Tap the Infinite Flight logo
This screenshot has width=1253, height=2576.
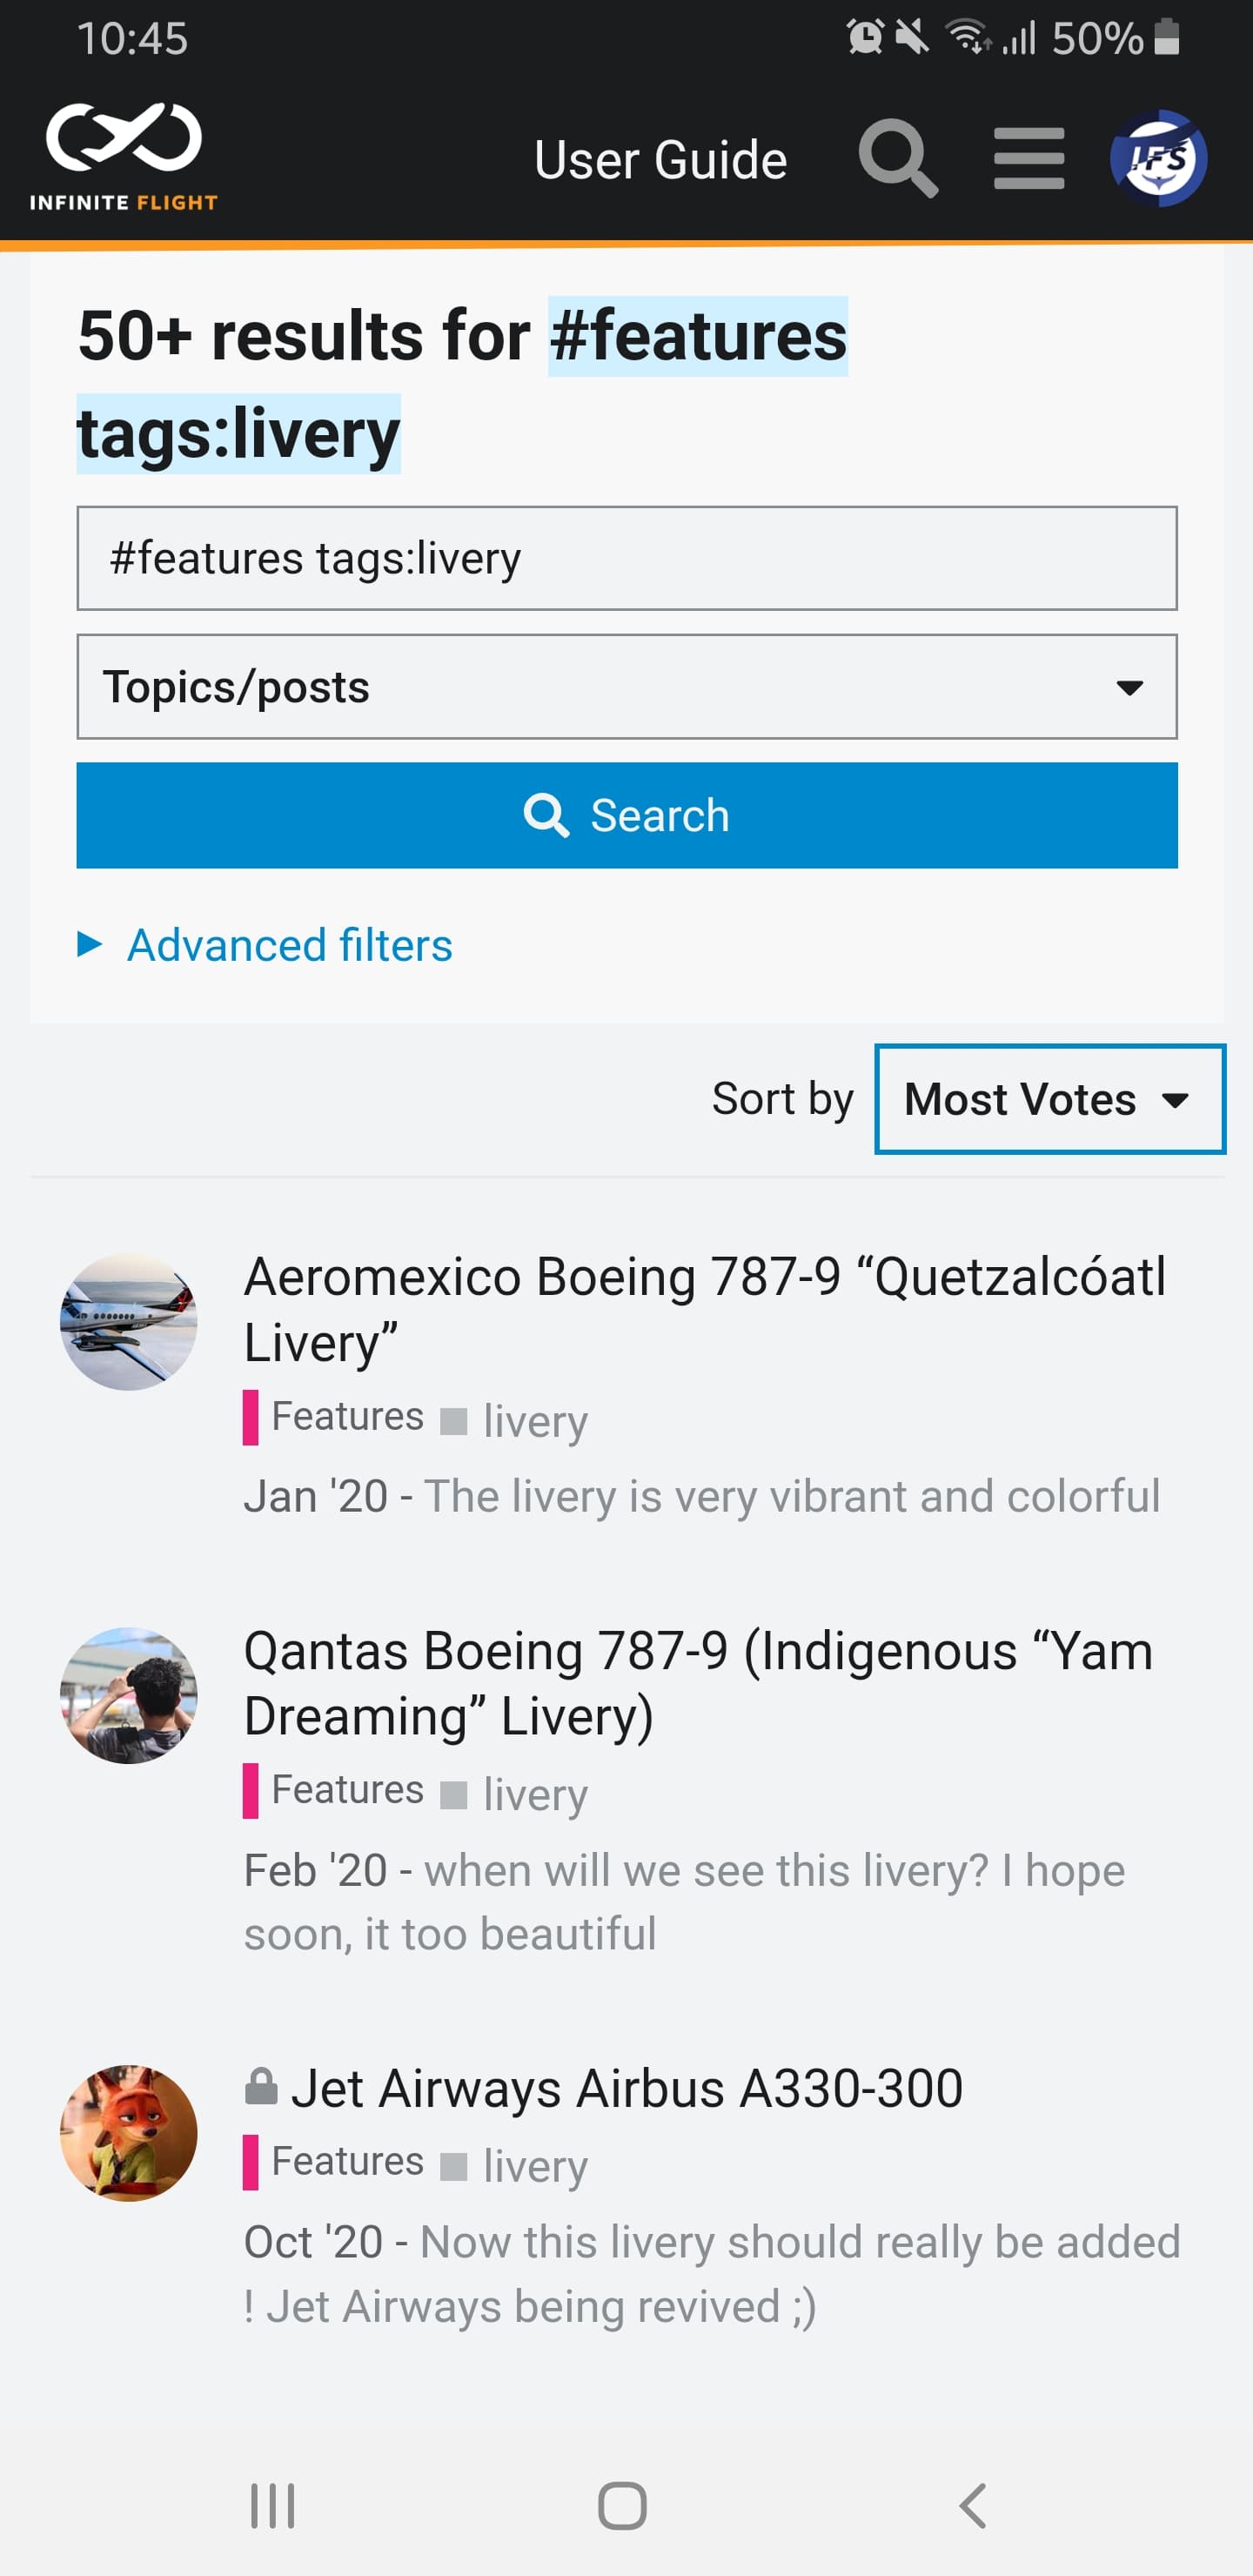tap(124, 157)
